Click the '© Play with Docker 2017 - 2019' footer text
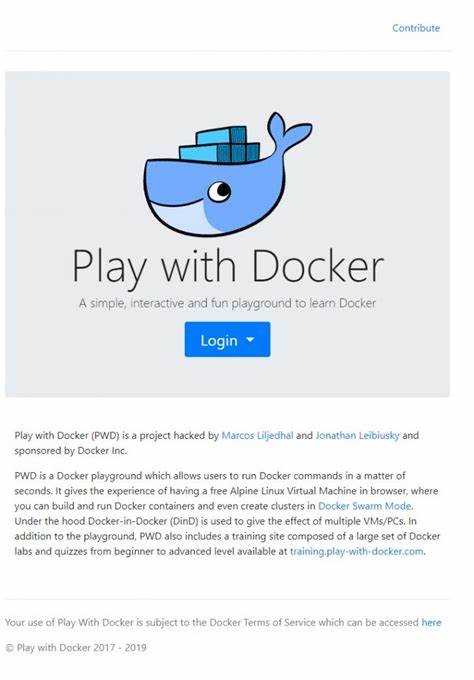This screenshot has height=680, width=474. pyautogui.click(x=76, y=648)
